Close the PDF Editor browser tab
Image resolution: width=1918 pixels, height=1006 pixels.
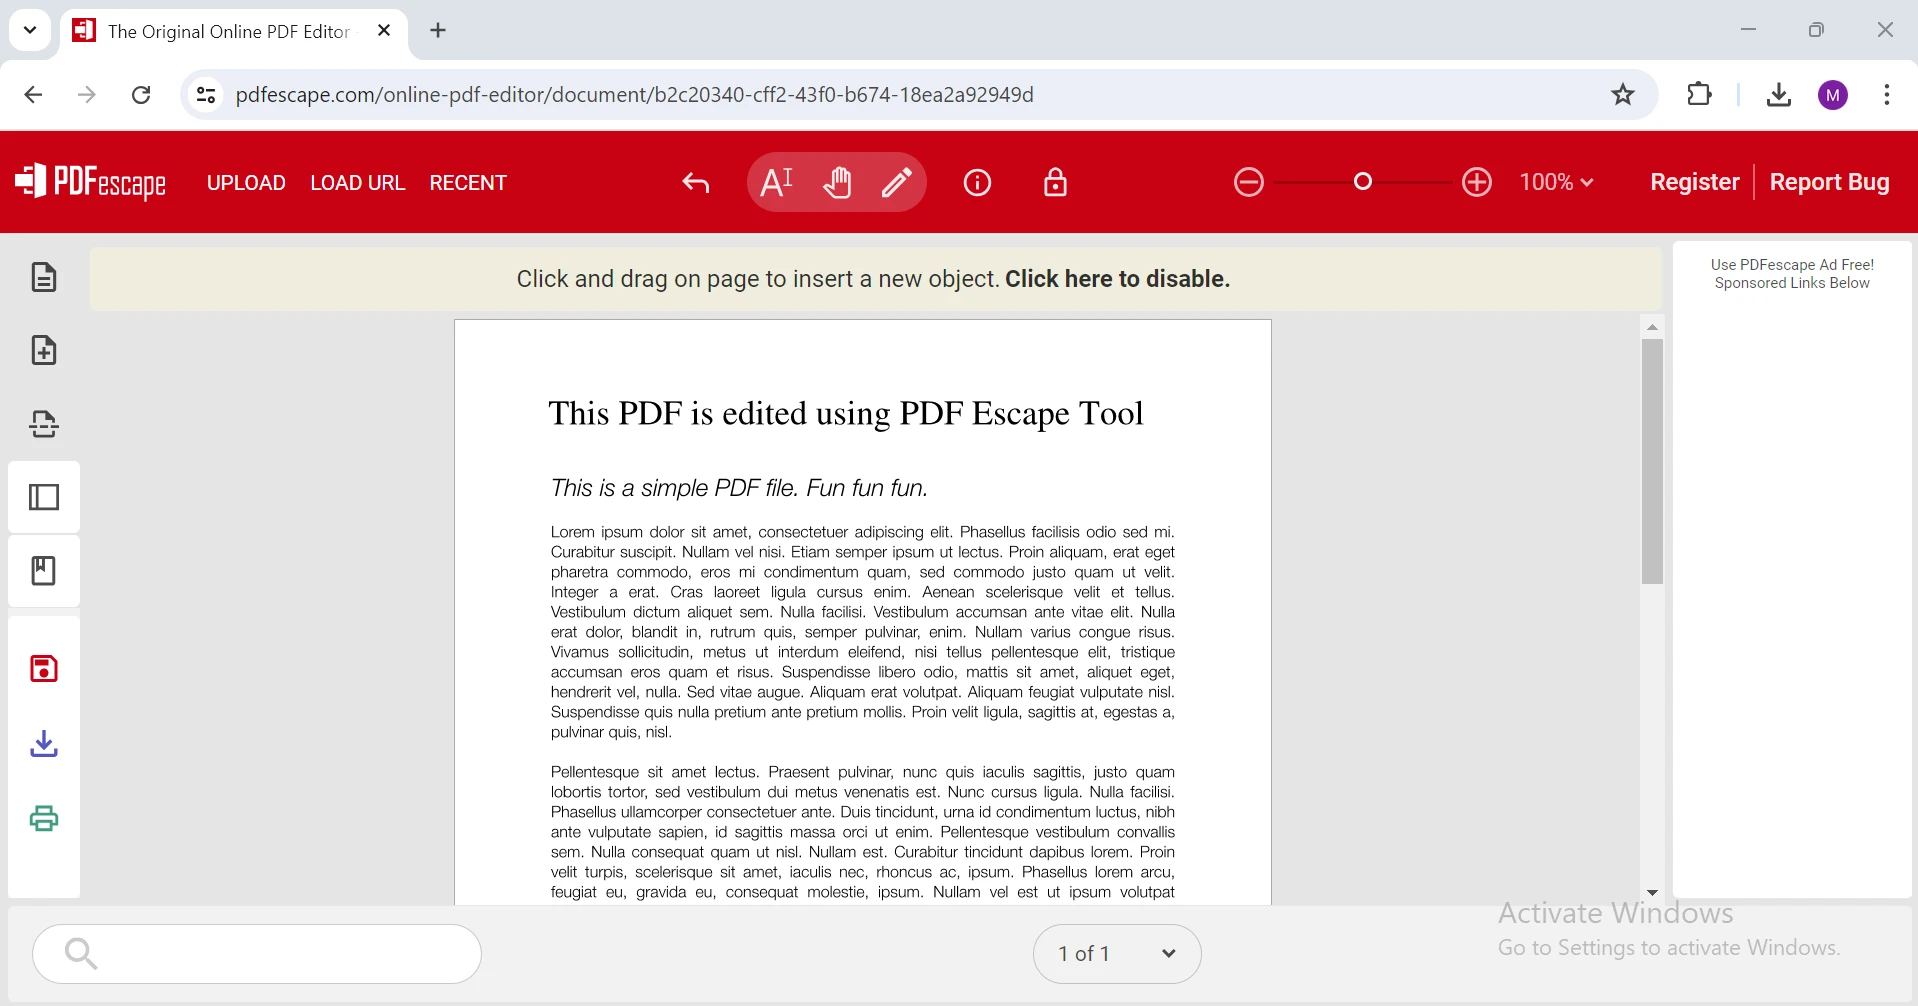click(384, 31)
